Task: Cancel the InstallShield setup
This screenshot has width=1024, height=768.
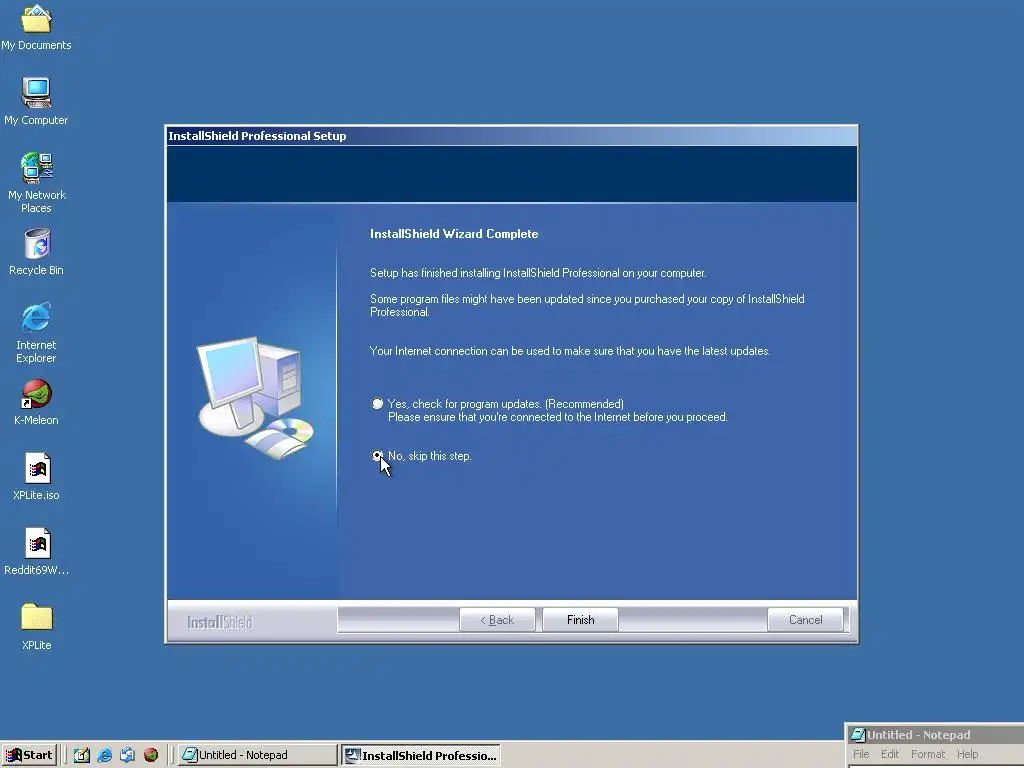Action: [x=805, y=620]
